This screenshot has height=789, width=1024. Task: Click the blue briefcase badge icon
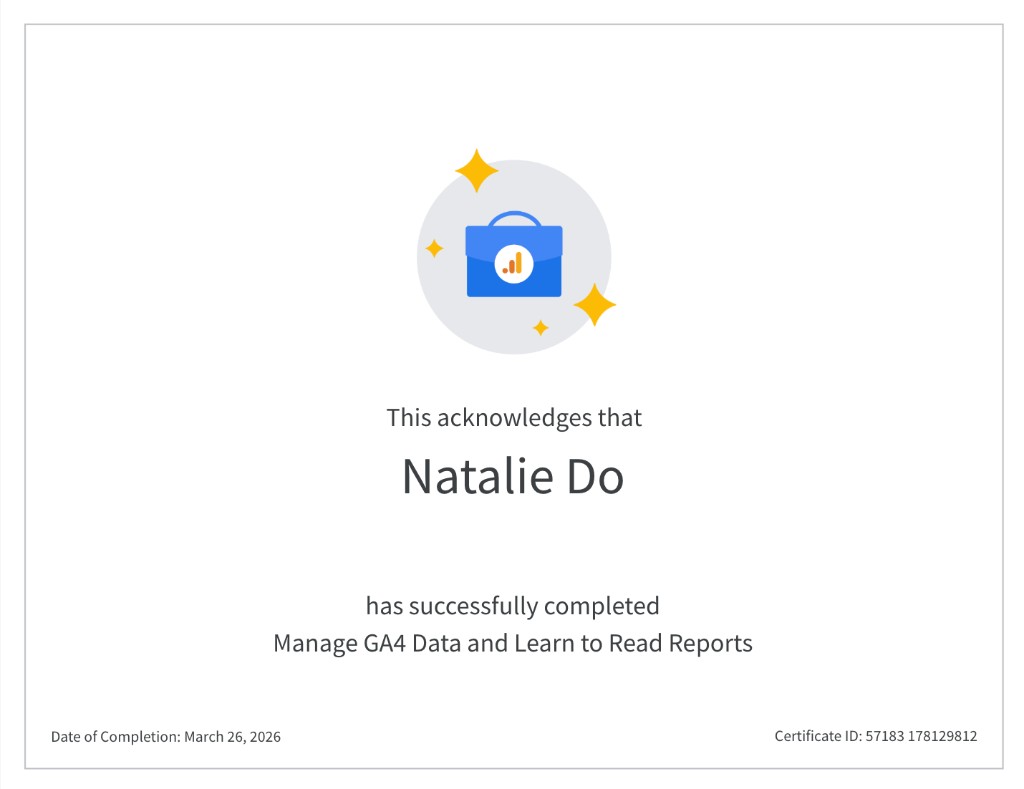point(514,255)
